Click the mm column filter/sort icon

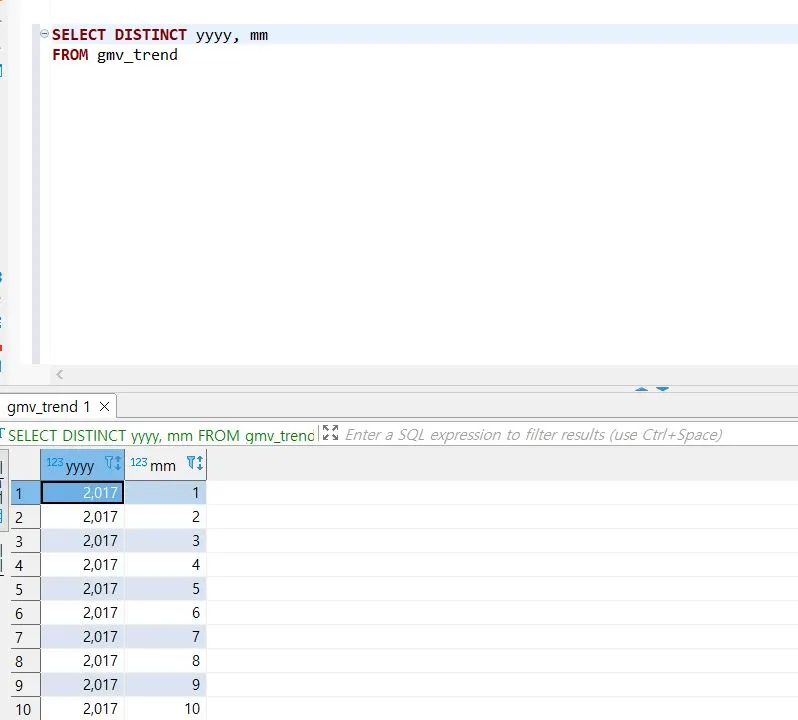tap(195, 463)
